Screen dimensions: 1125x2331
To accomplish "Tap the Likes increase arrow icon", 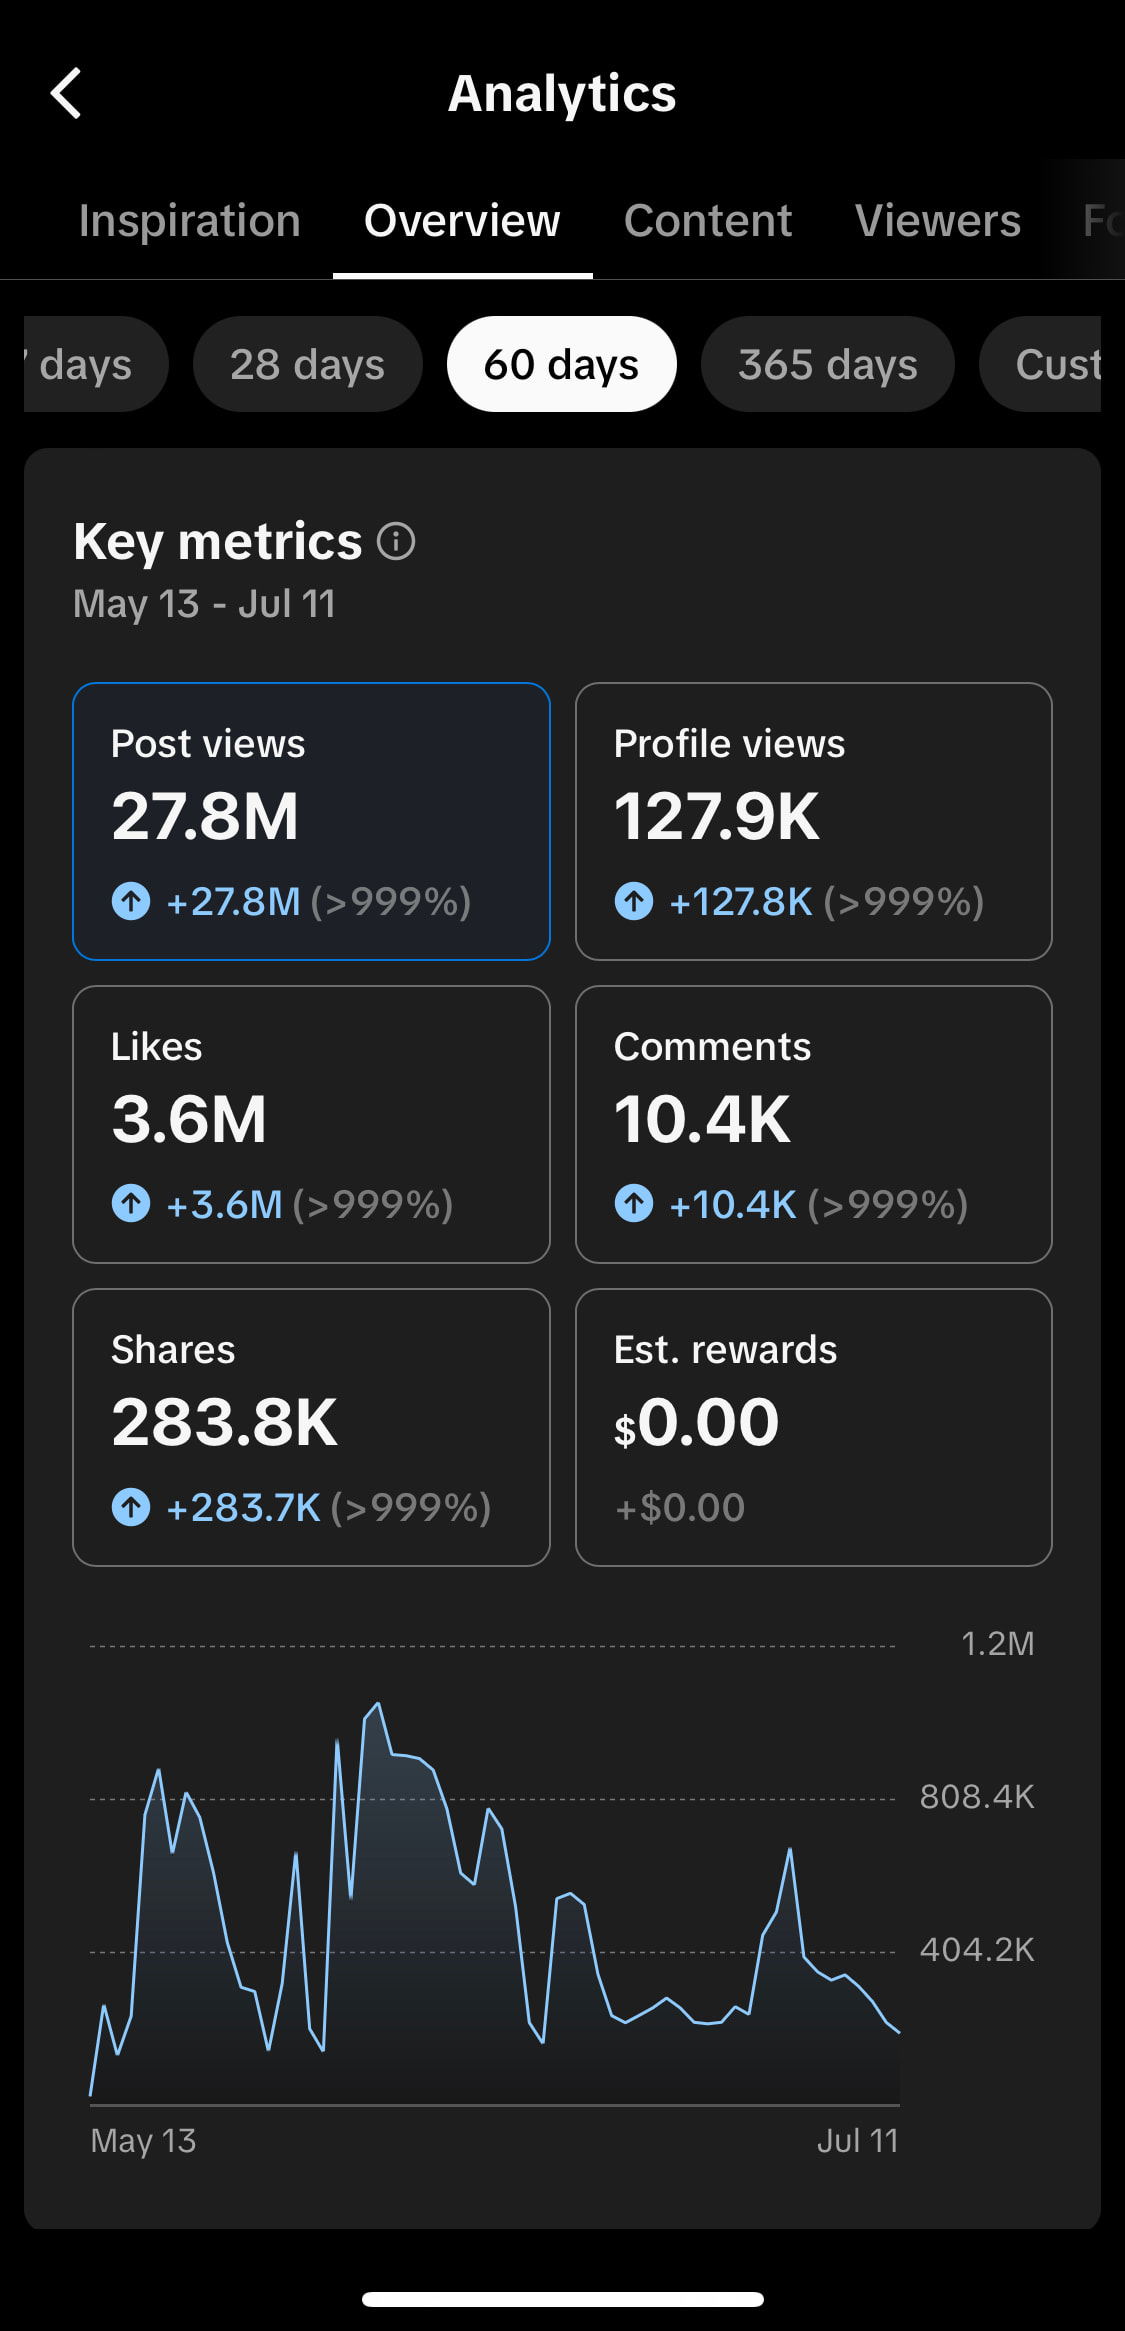I will 131,1204.
